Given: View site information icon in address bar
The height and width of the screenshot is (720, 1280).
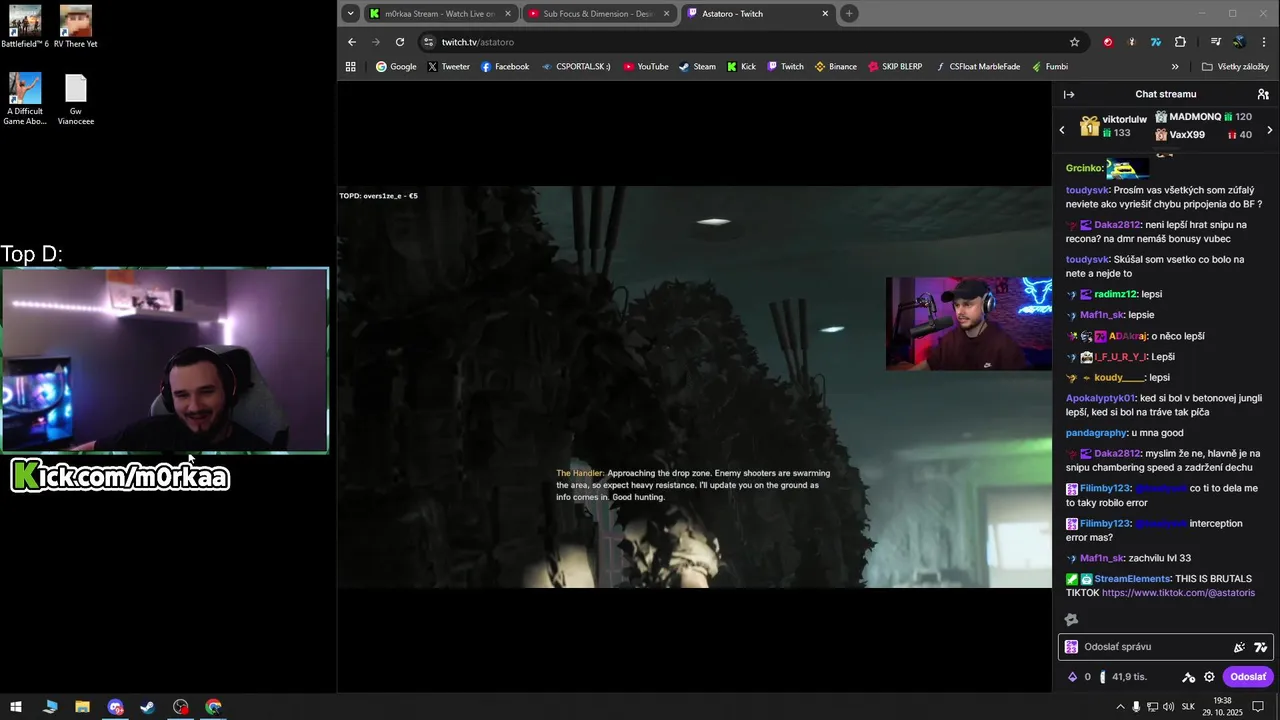Looking at the screenshot, I should [x=429, y=42].
